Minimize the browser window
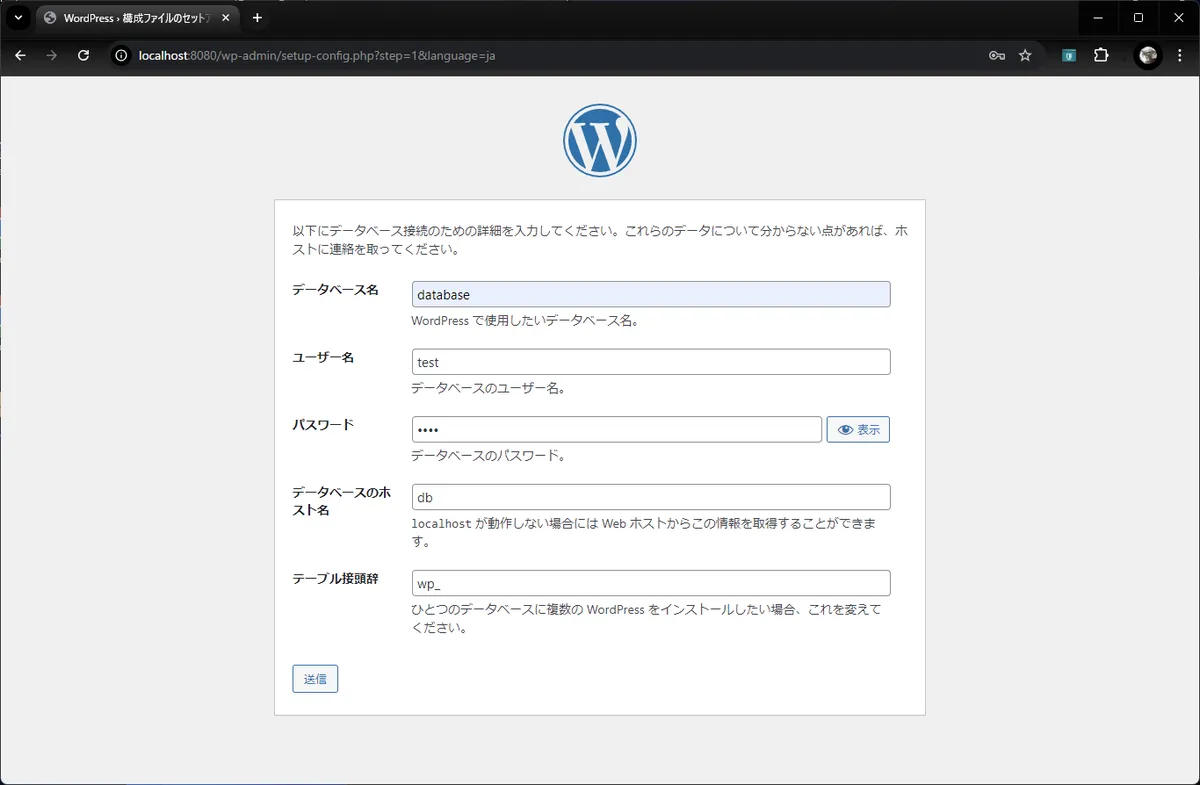The height and width of the screenshot is (785, 1200). [1098, 18]
